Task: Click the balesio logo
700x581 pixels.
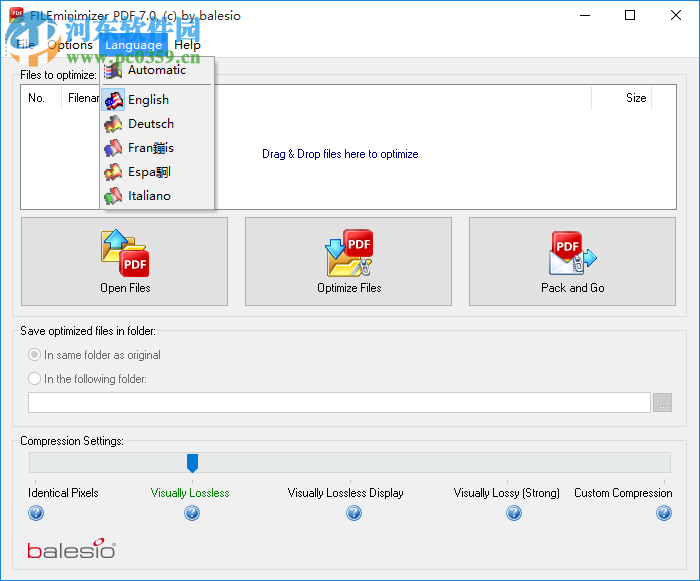Action: pos(71,549)
